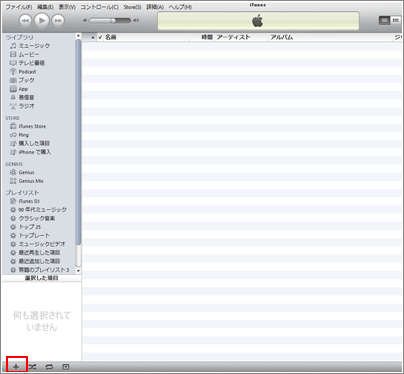
Task: Click the 名前 column header
Action: coord(147,37)
